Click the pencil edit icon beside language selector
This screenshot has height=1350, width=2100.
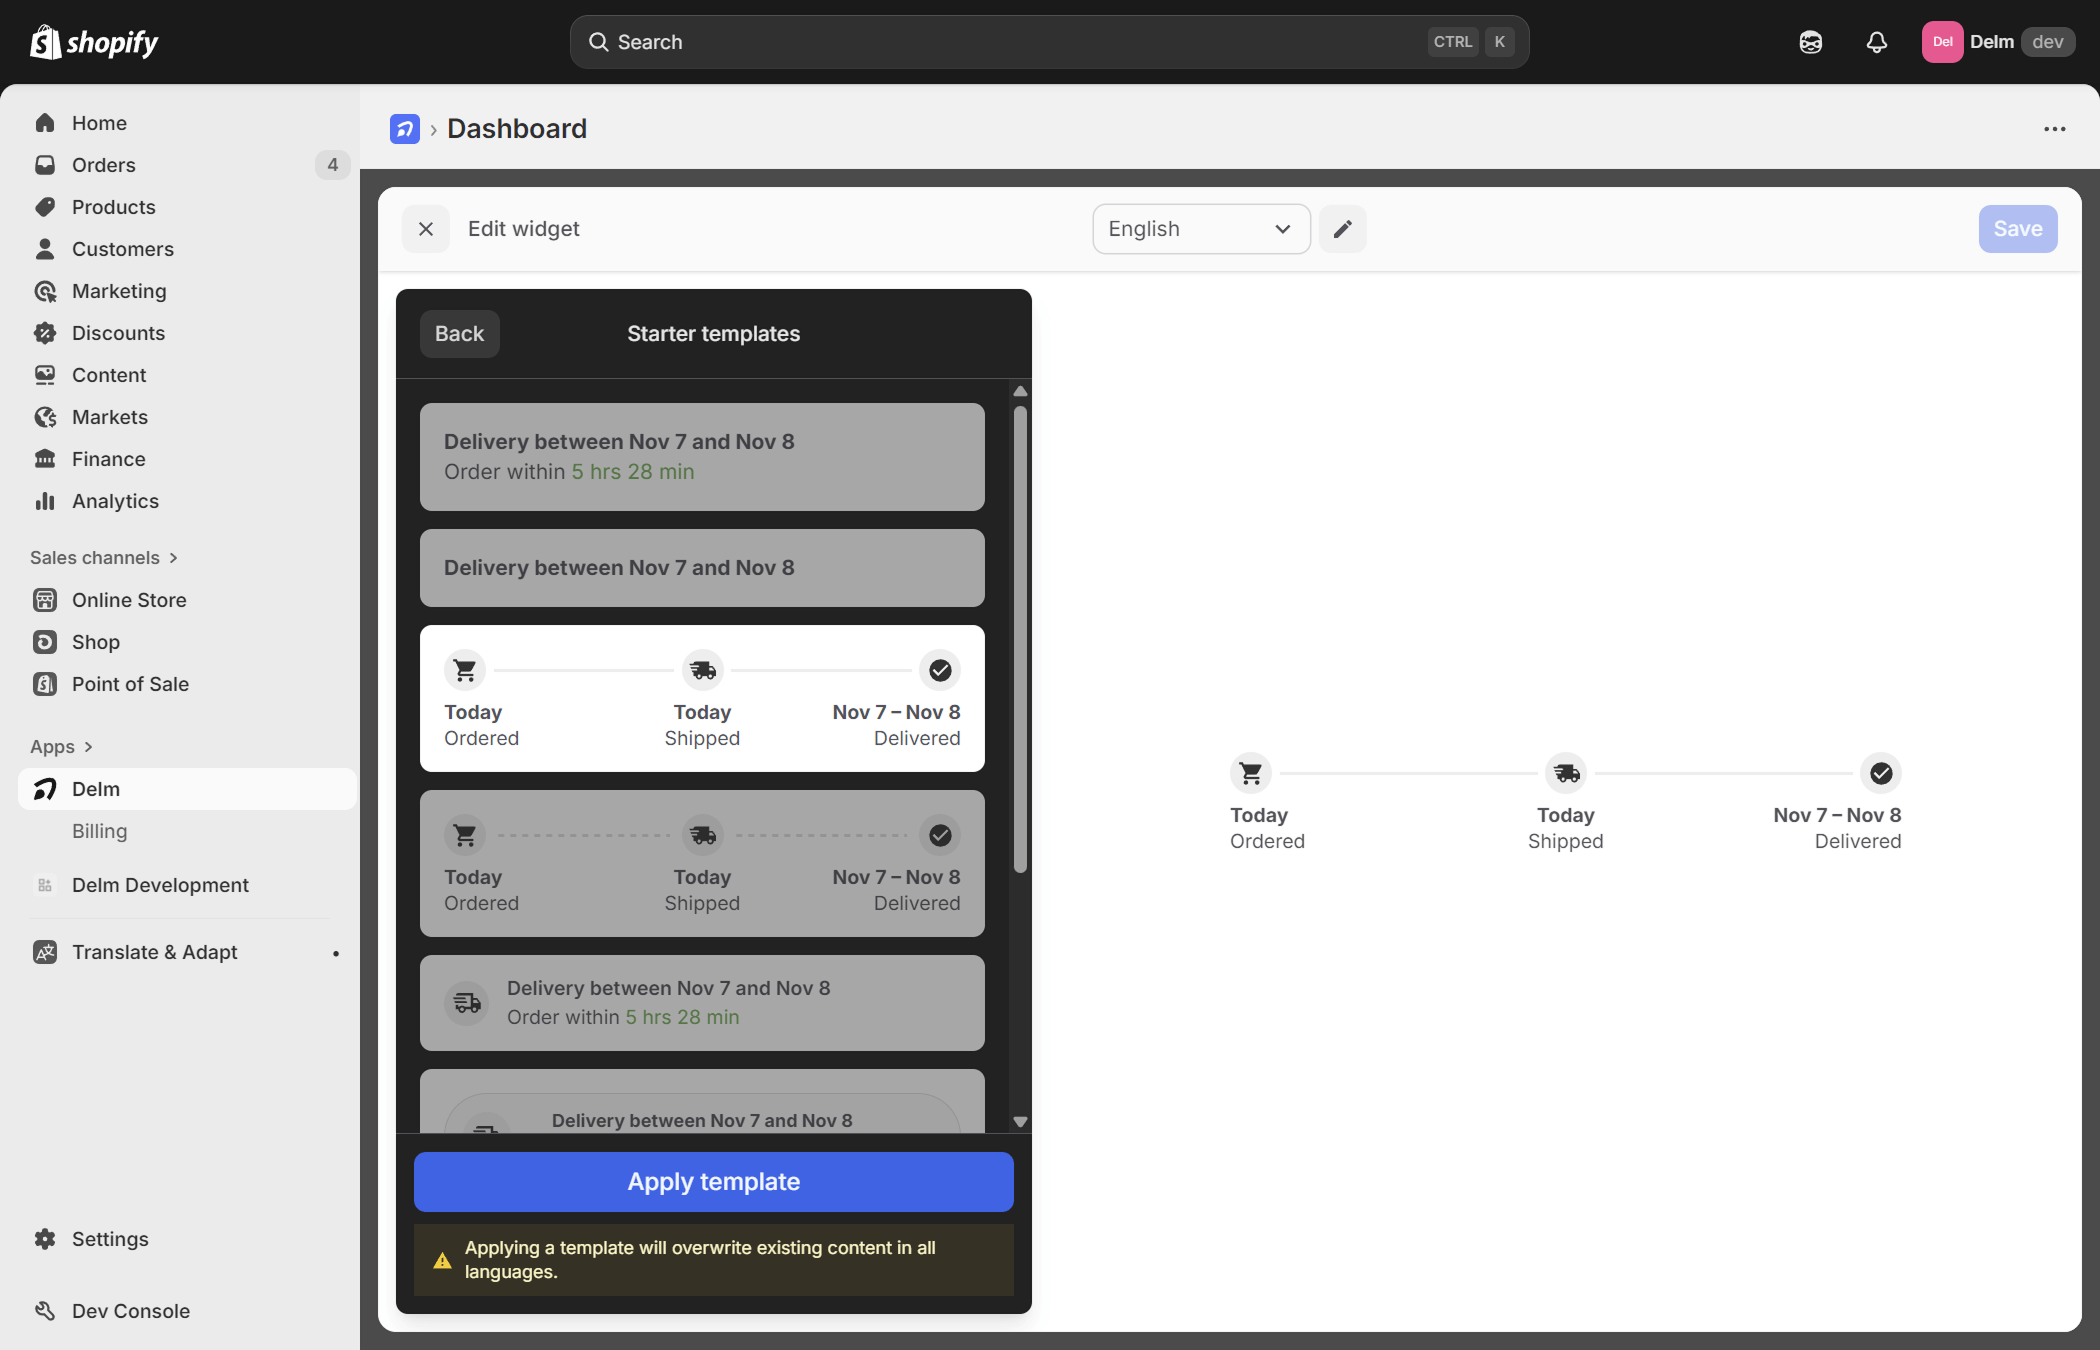[x=1342, y=229]
